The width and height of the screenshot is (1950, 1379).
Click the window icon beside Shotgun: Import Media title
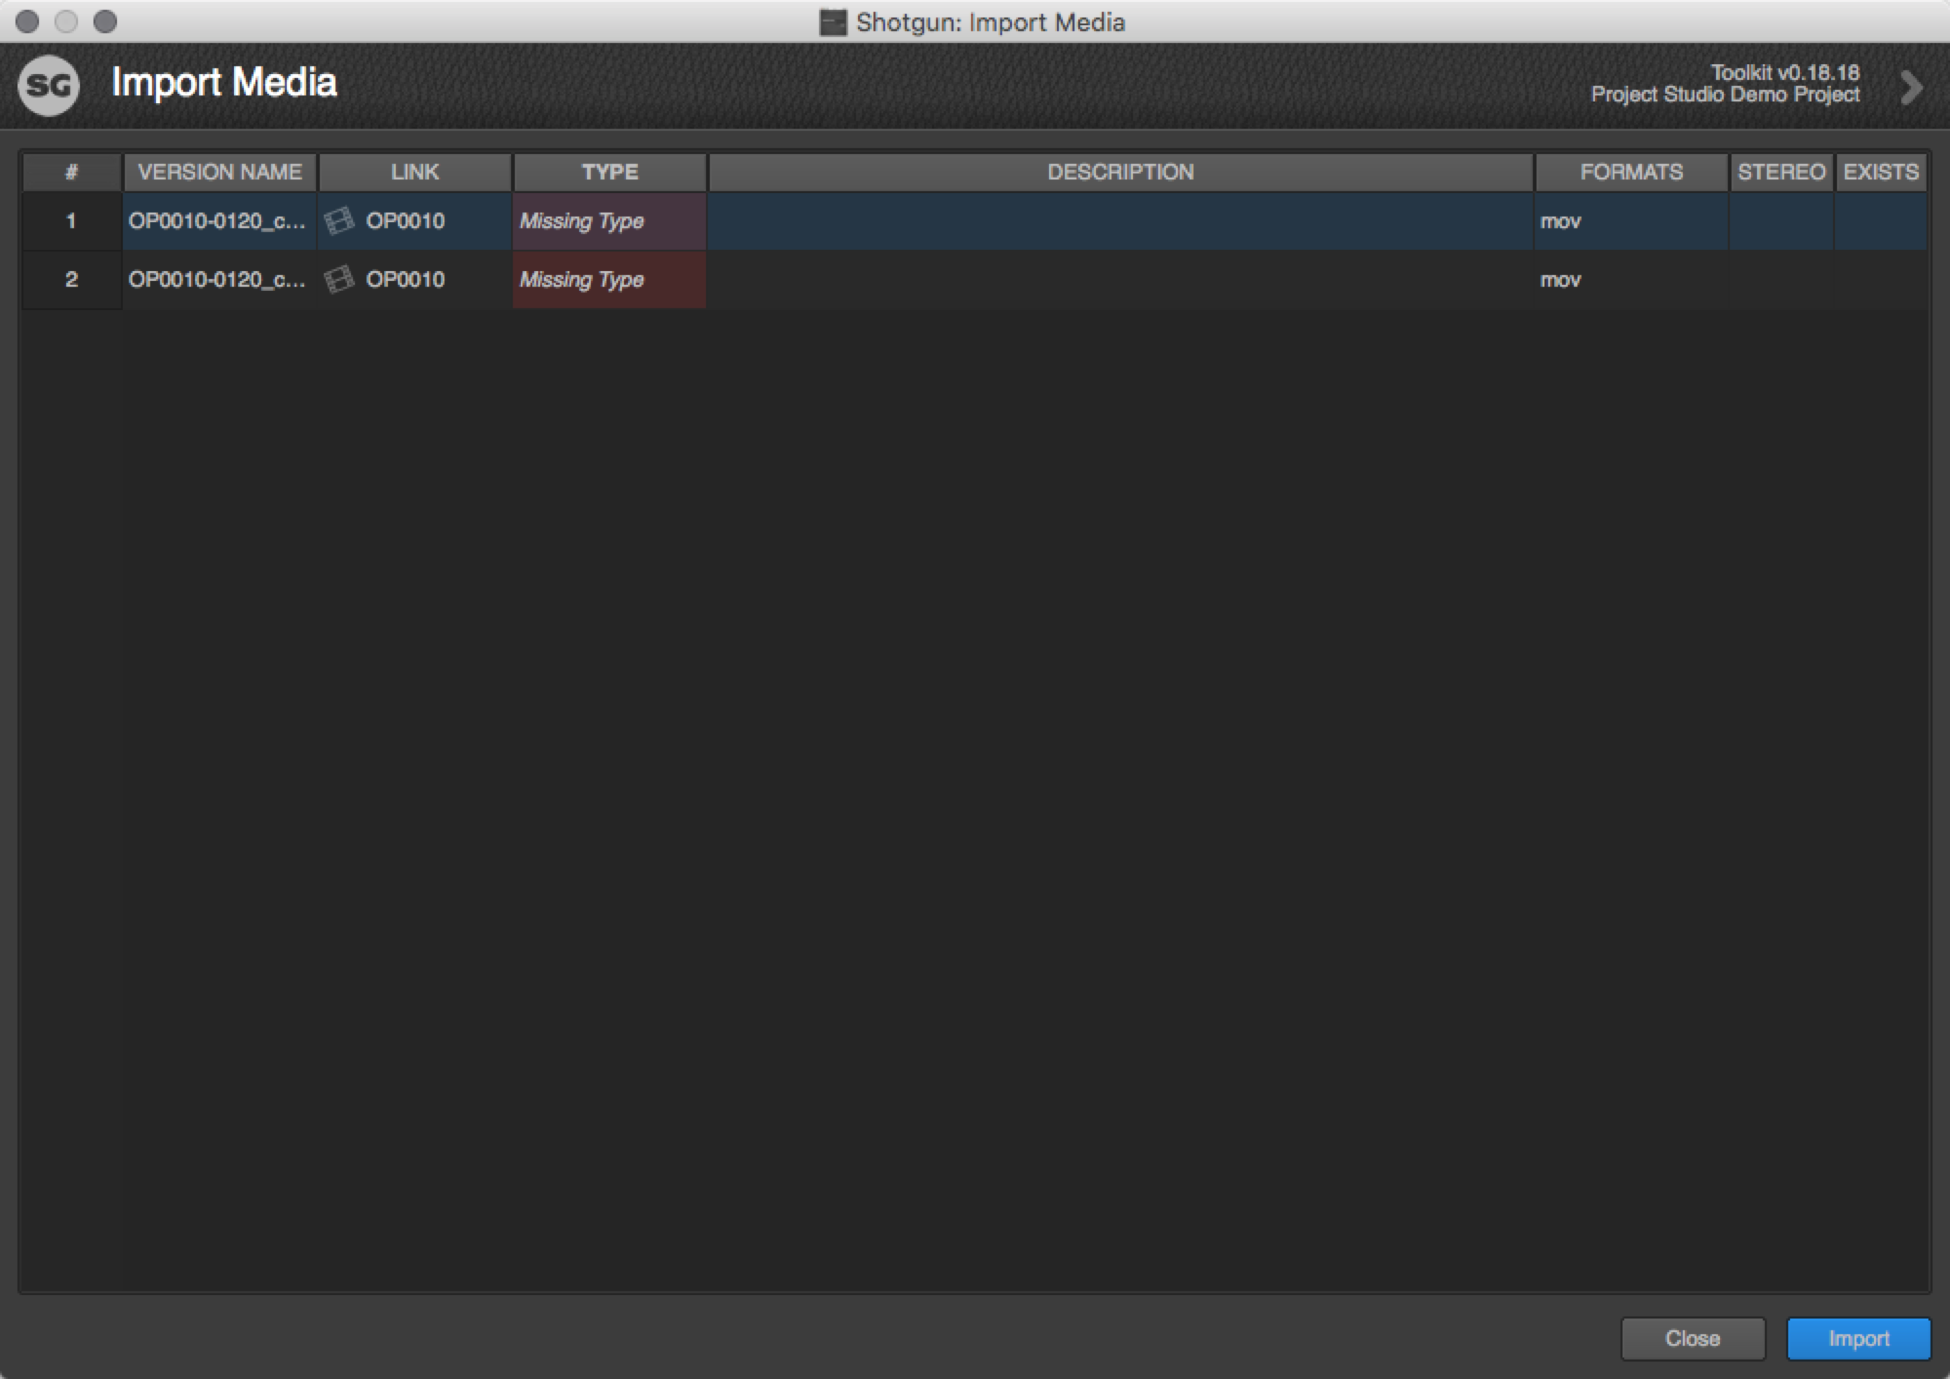(832, 22)
